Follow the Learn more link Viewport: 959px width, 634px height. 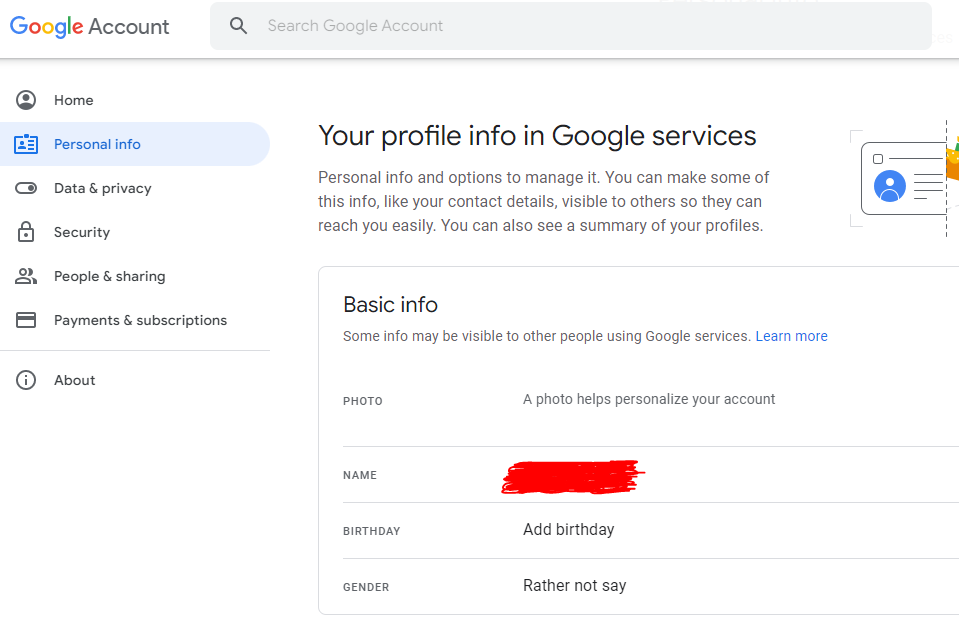tap(791, 336)
